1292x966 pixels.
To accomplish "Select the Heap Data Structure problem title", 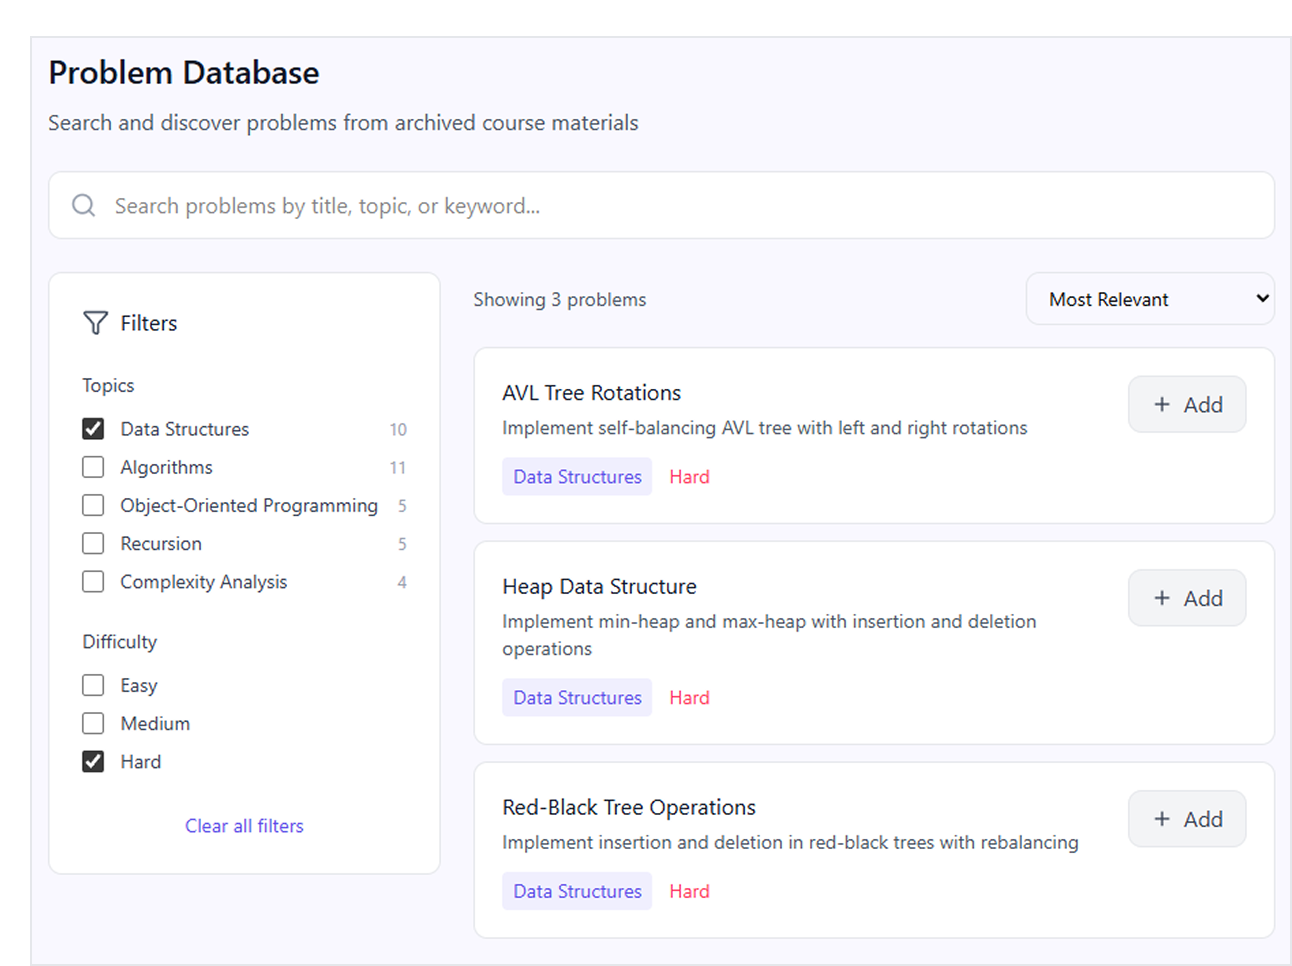I will coord(599,587).
